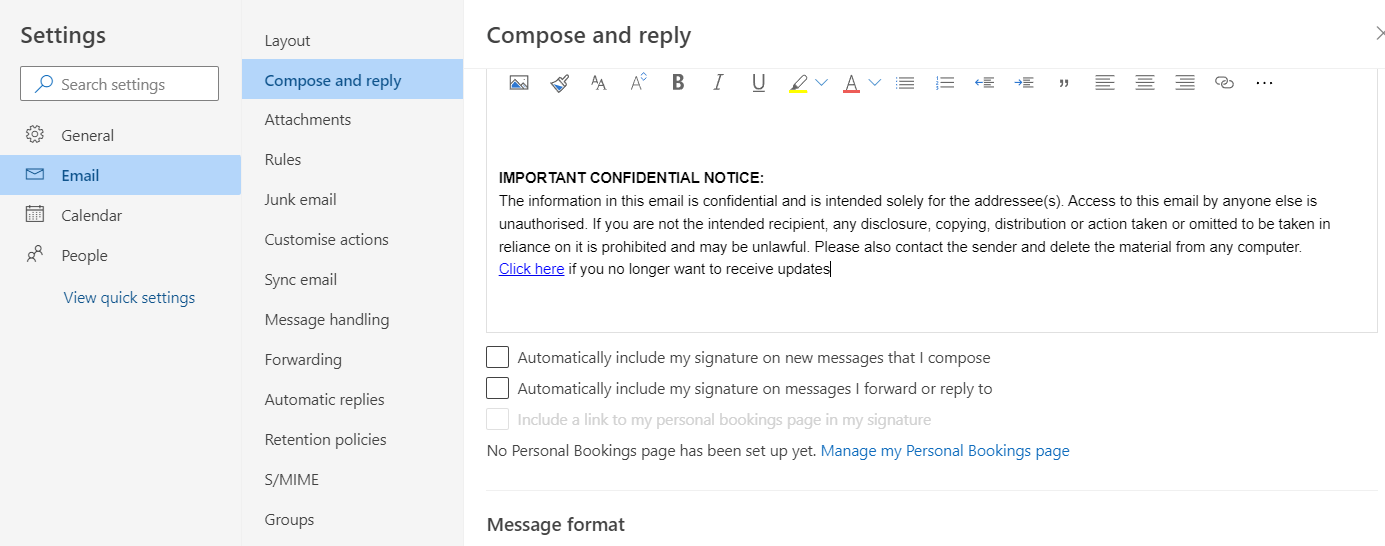Apply italic formatting to signature text
The width and height of the screenshot is (1385, 546).
click(x=718, y=83)
